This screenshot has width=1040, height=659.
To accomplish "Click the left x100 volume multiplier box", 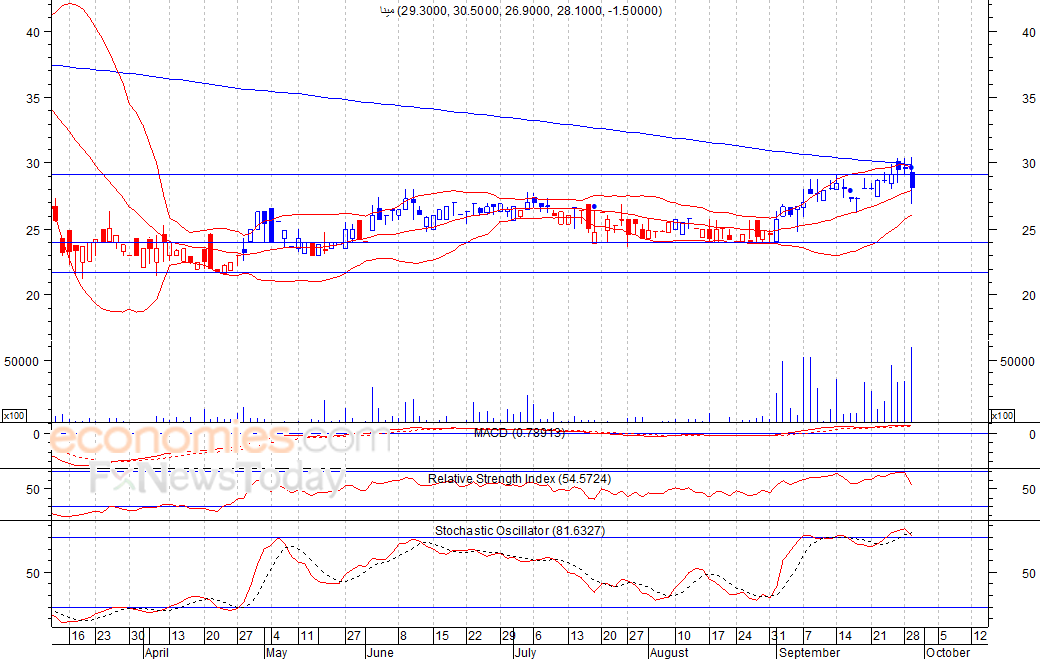I will [14, 416].
